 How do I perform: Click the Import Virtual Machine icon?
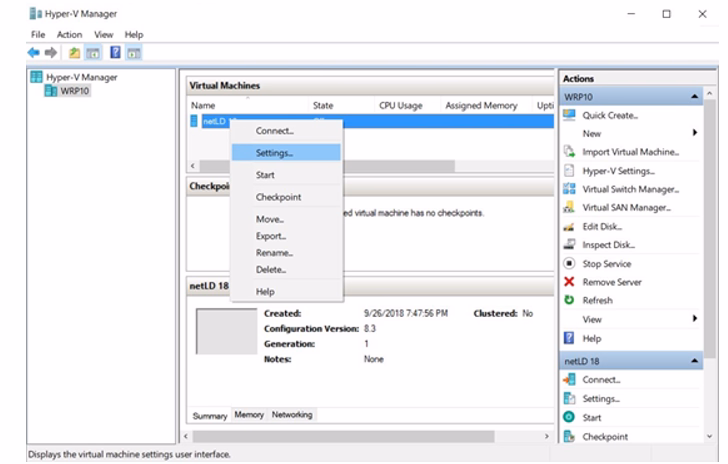click(x=569, y=151)
